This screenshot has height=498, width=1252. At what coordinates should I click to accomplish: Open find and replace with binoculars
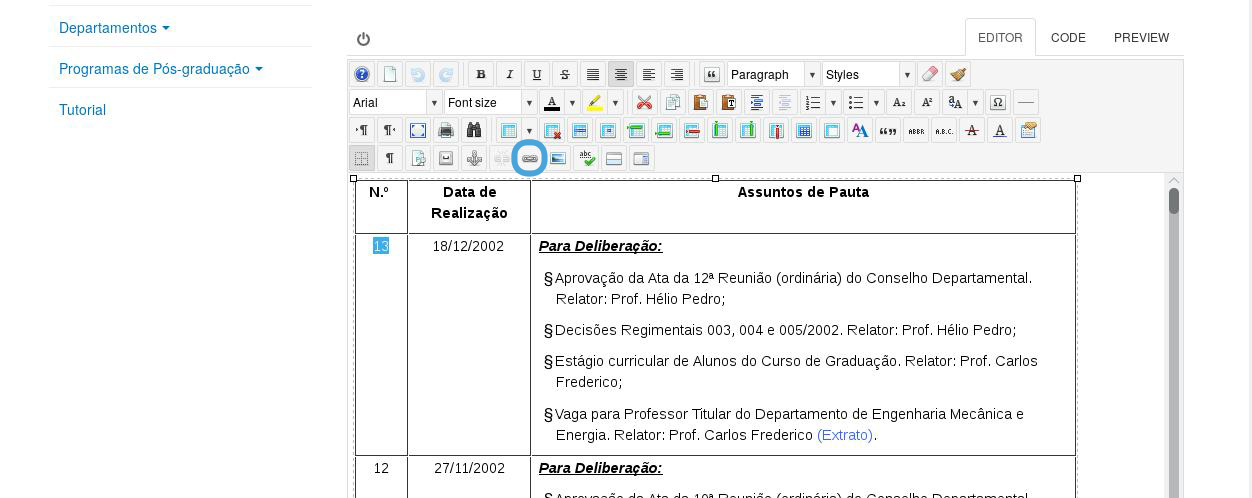474,130
